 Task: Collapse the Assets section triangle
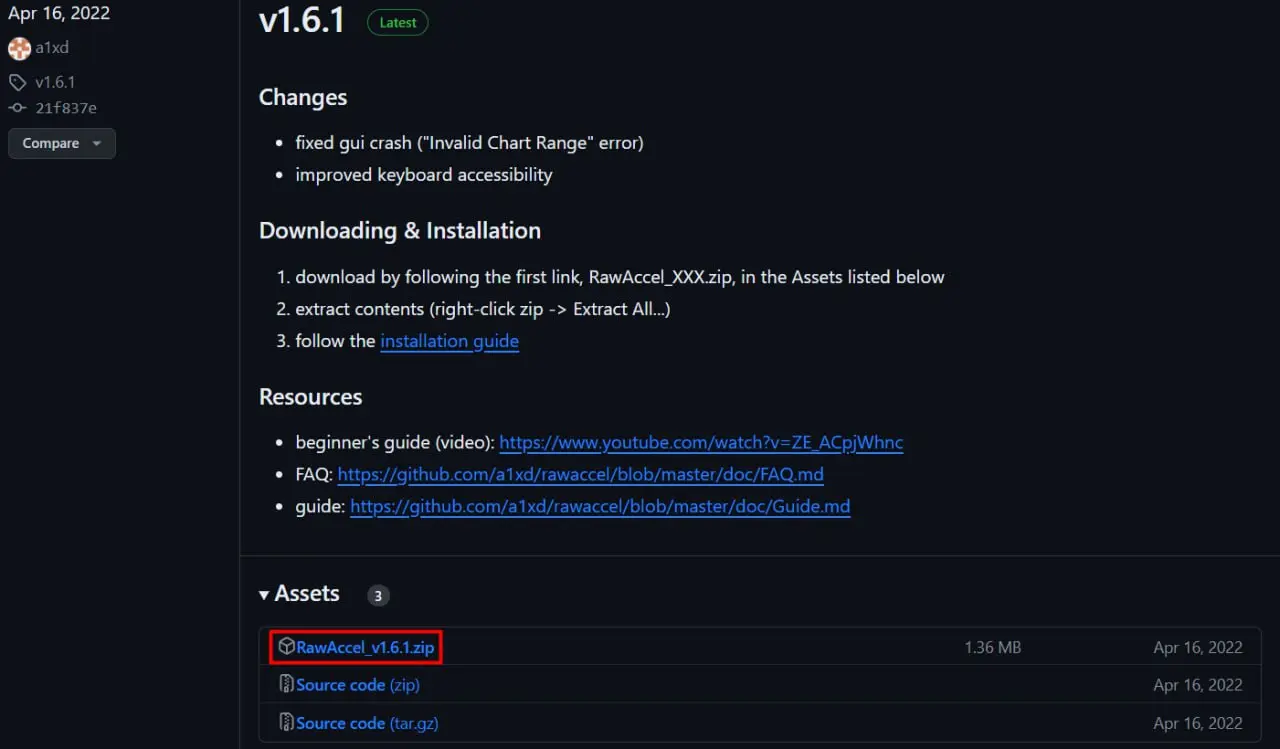pyautogui.click(x=264, y=595)
